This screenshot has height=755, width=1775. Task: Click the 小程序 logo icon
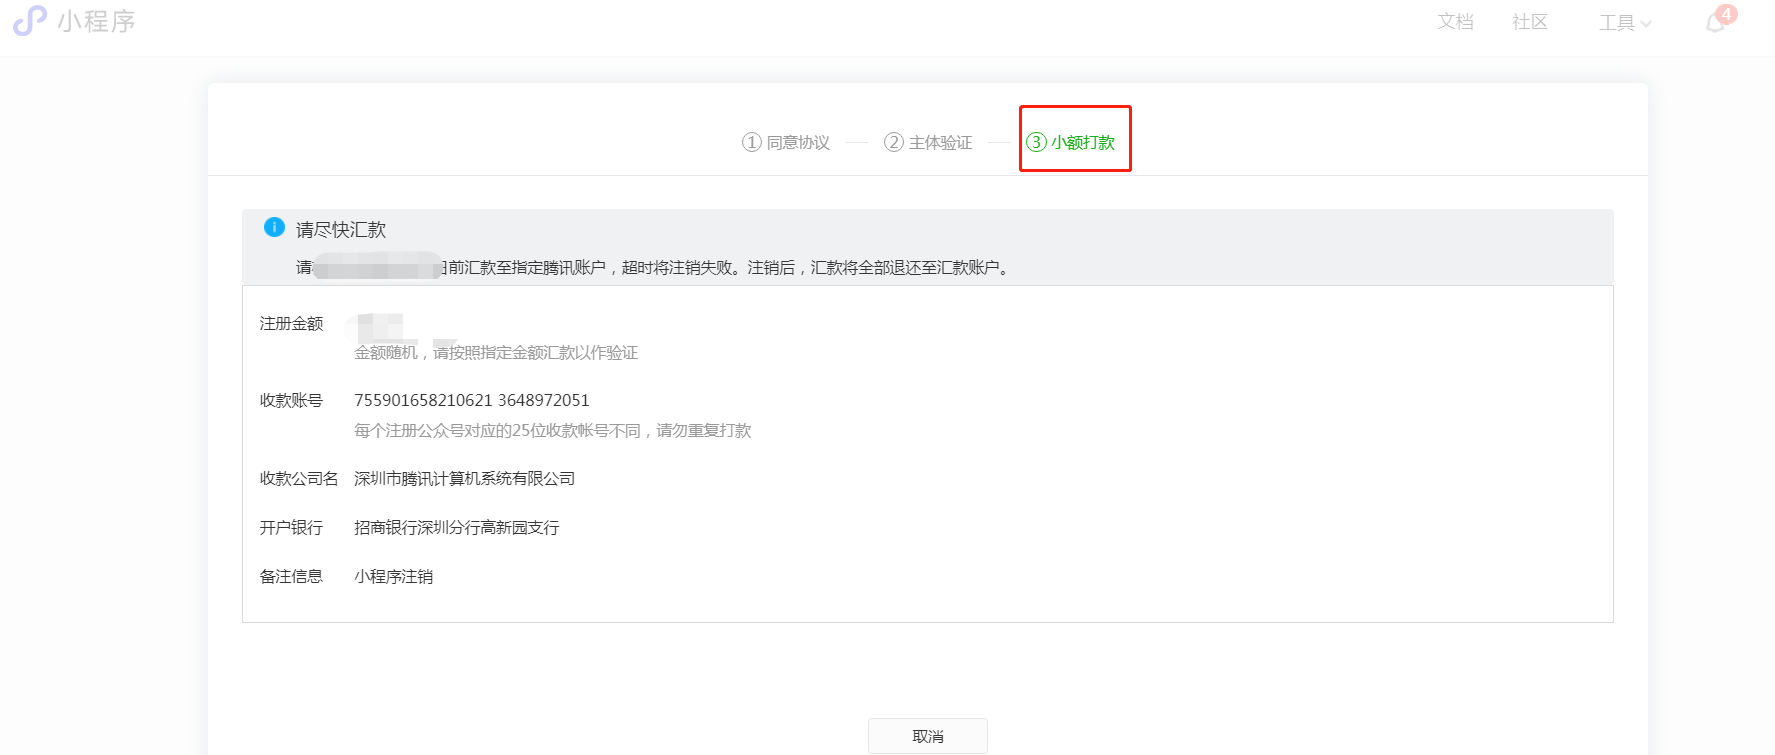point(30,21)
